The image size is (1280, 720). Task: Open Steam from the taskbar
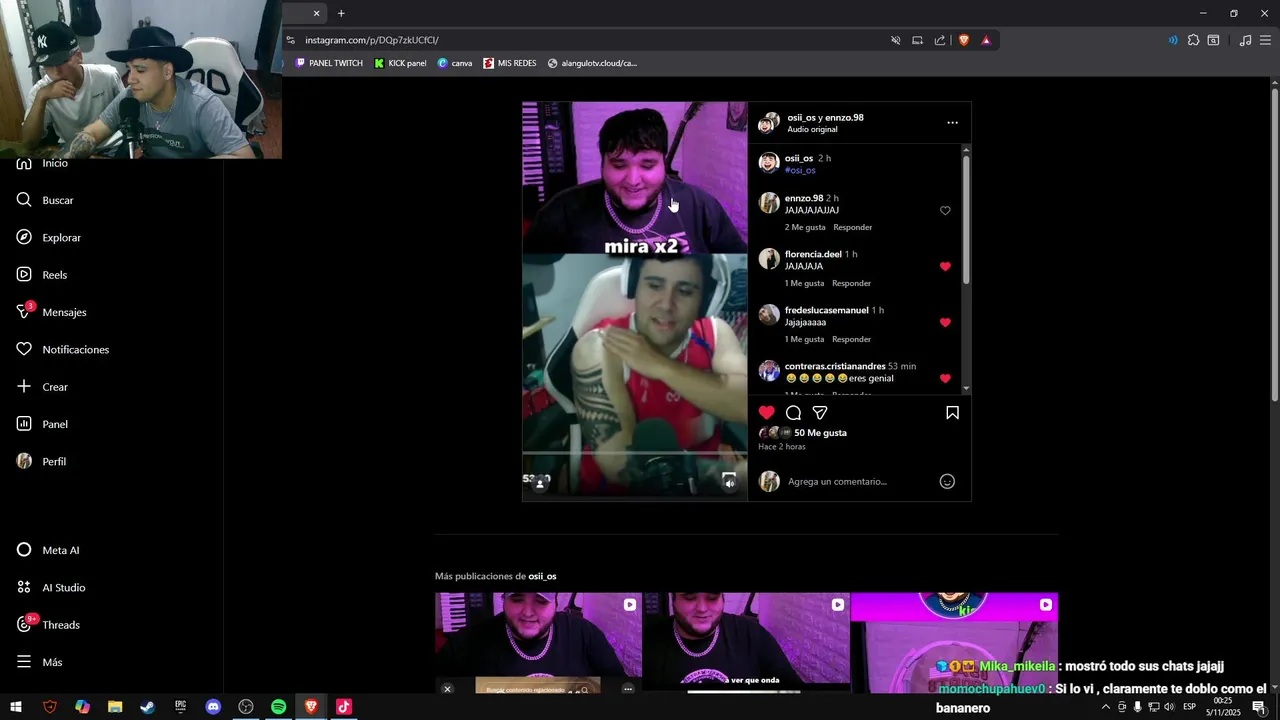(x=148, y=707)
